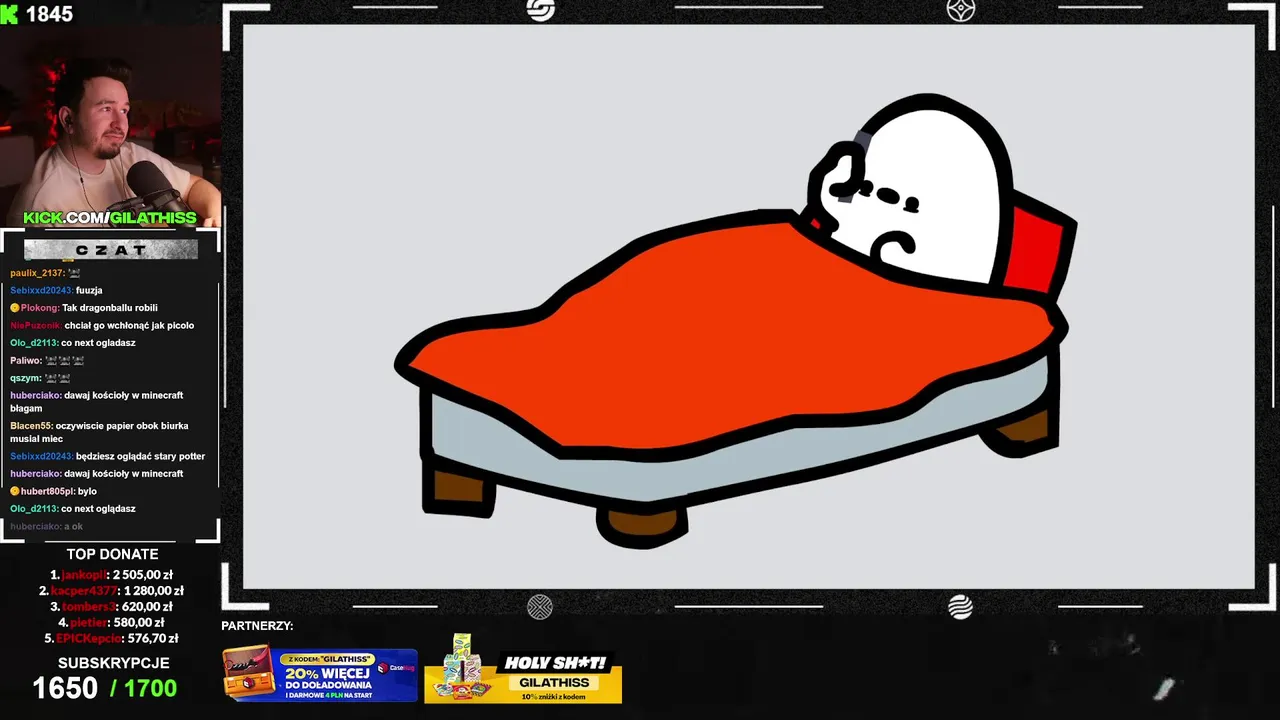Image resolution: width=1280 pixels, height=720 pixels.
Task: Click the S-shaped emblem on the top video frame
Action: point(540,10)
